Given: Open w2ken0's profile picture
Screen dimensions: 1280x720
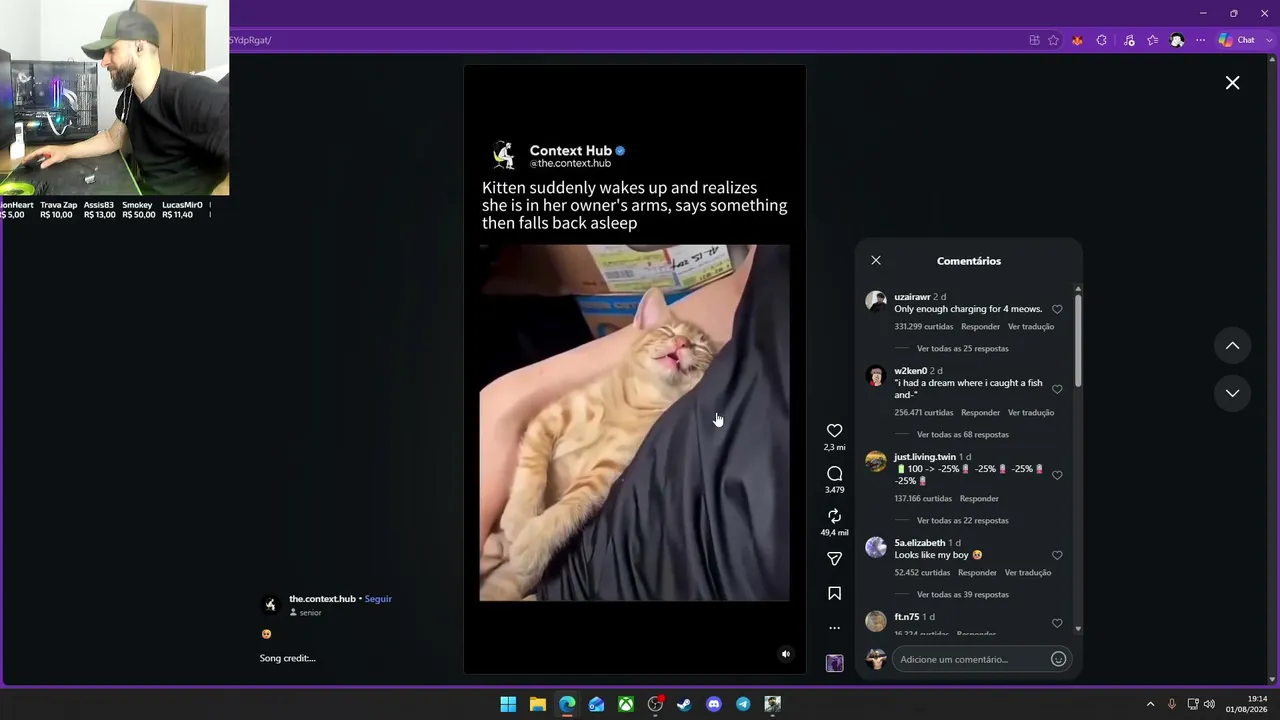Looking at the screenshot, I should tap(876, 376).
